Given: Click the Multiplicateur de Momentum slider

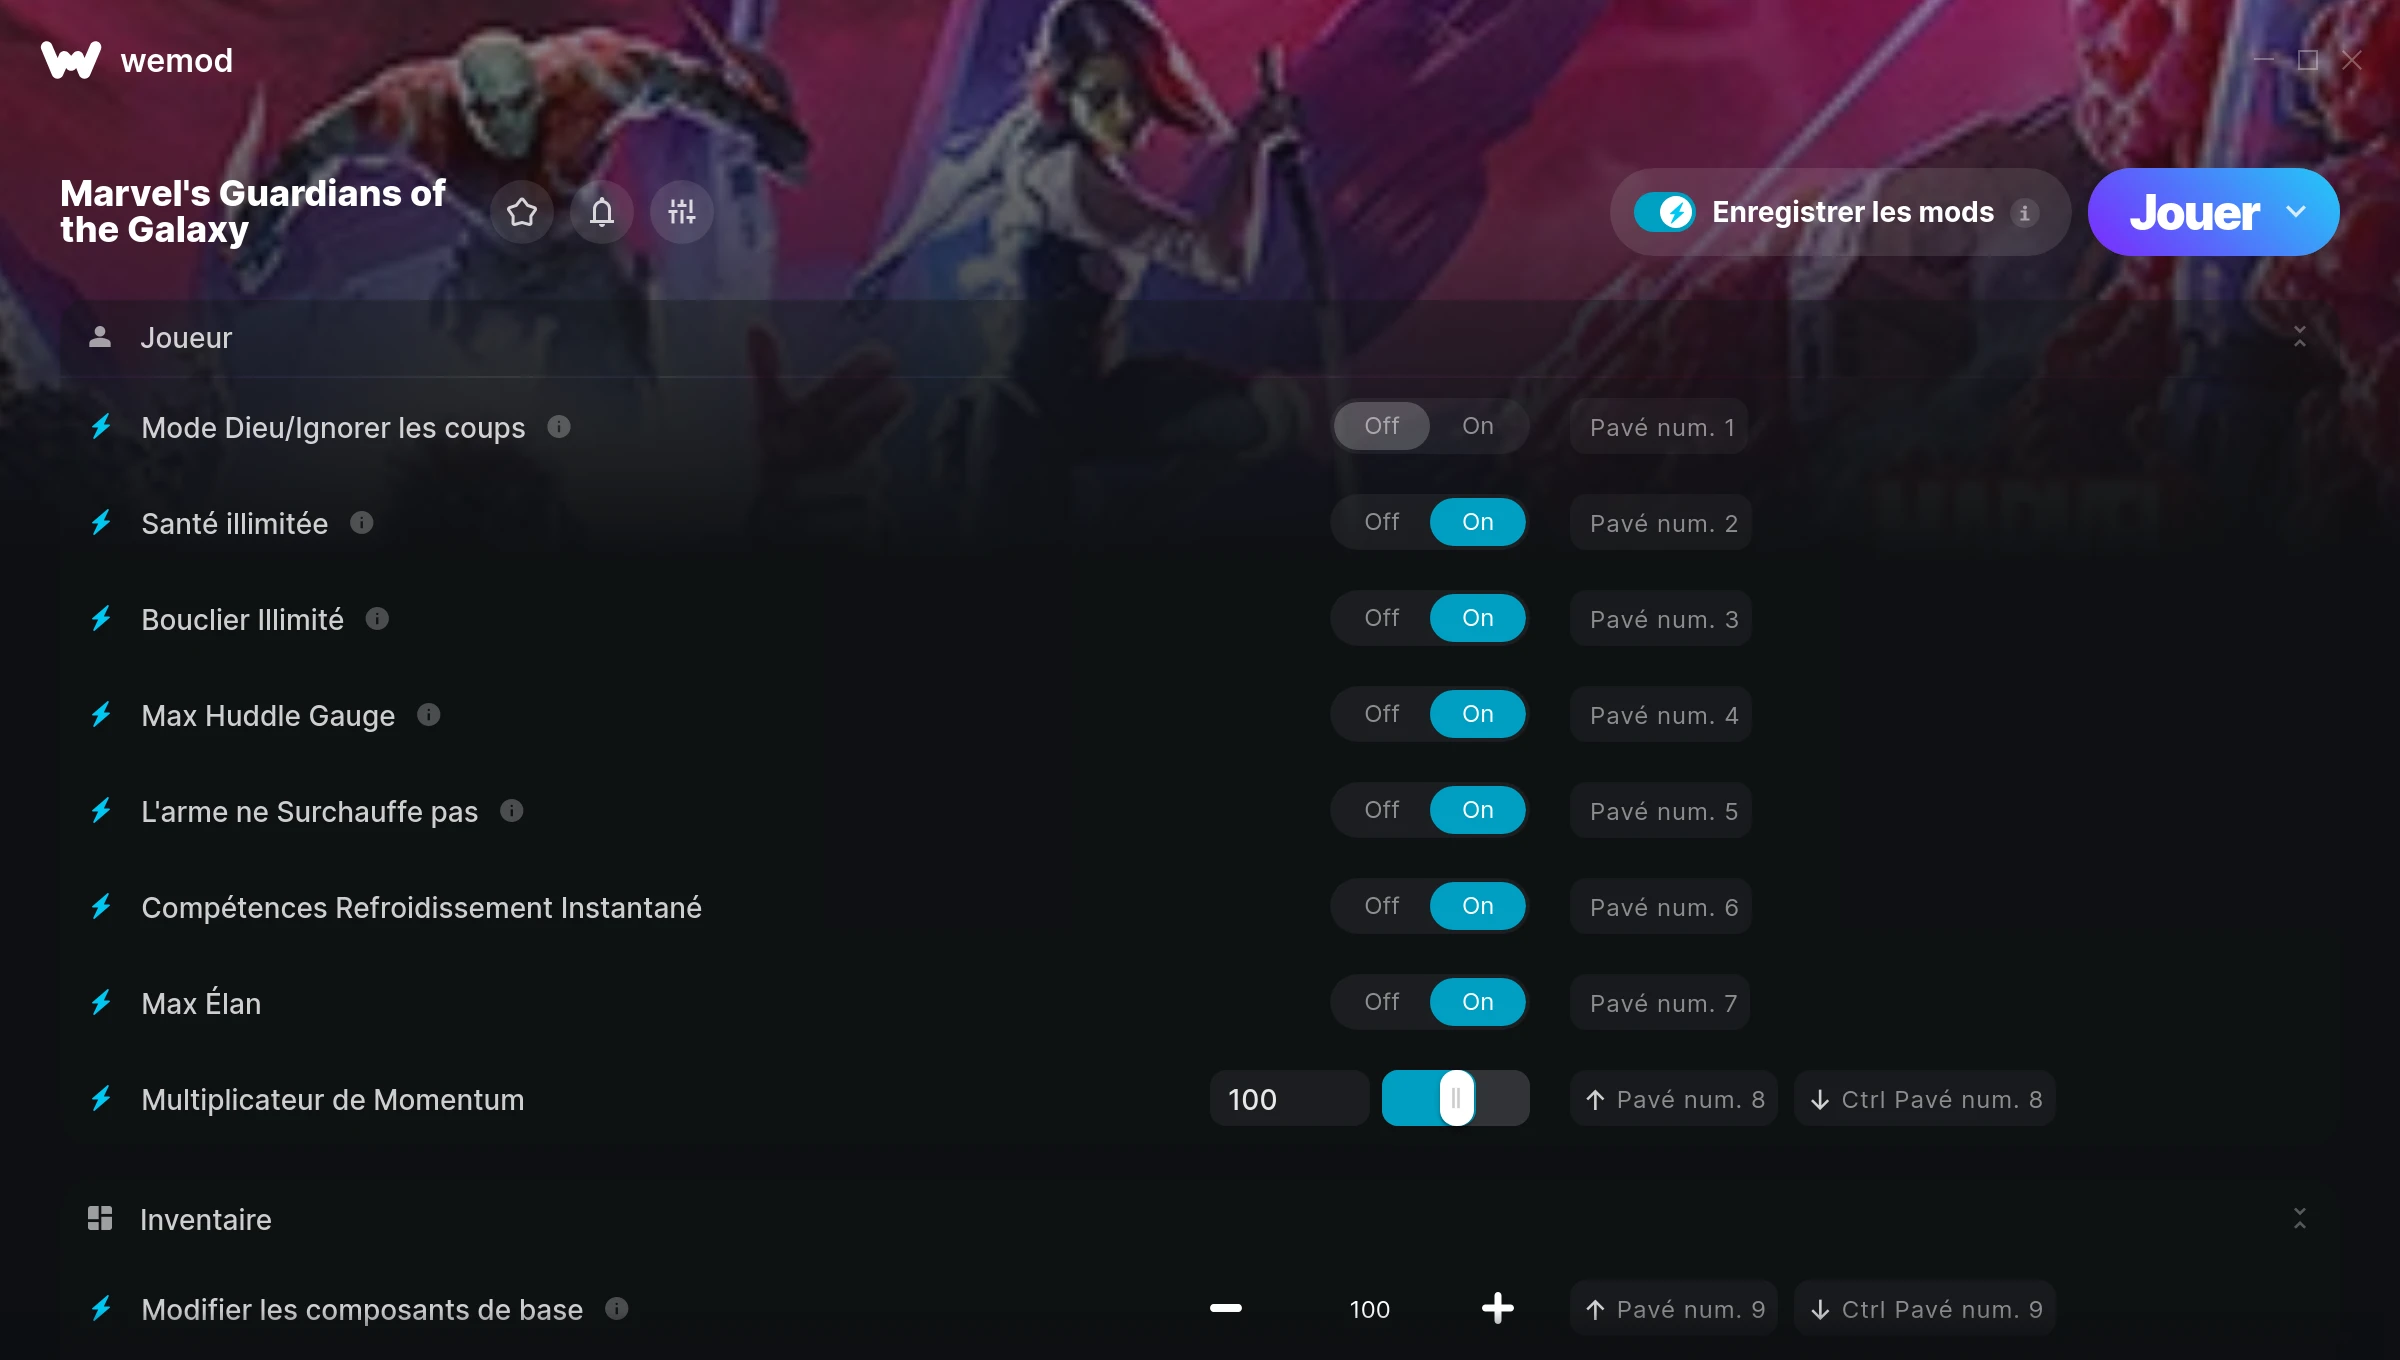Looking at the screenshot, I should click(1456, 1099).
